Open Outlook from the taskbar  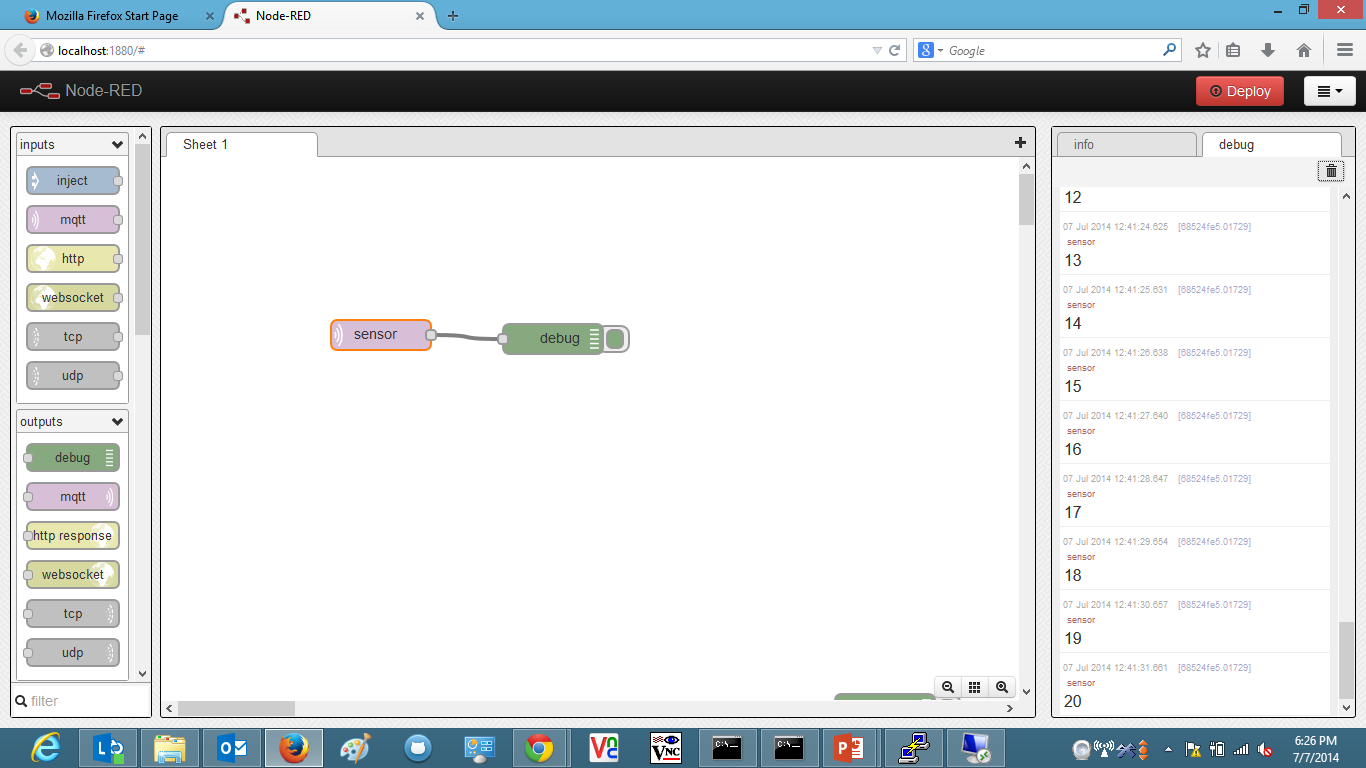tap(232, 748)
